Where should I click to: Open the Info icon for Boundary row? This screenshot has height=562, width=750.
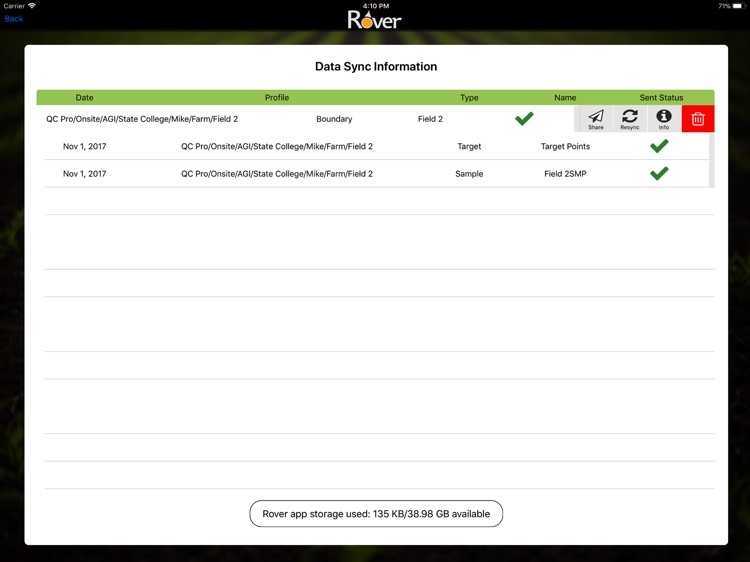point(663,119)
